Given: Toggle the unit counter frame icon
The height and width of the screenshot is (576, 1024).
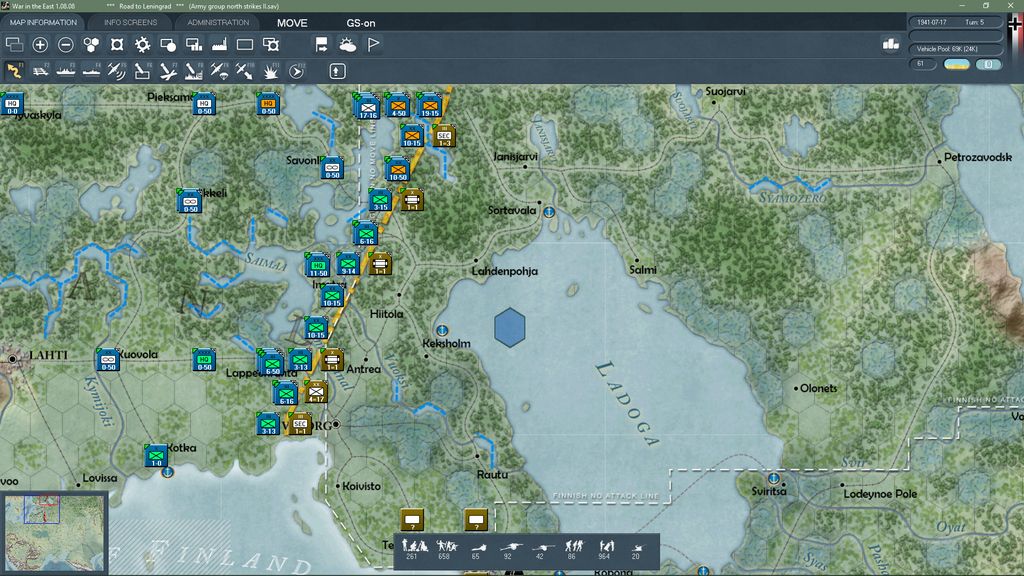Looking at the screenshot, I should click(117, 44).
